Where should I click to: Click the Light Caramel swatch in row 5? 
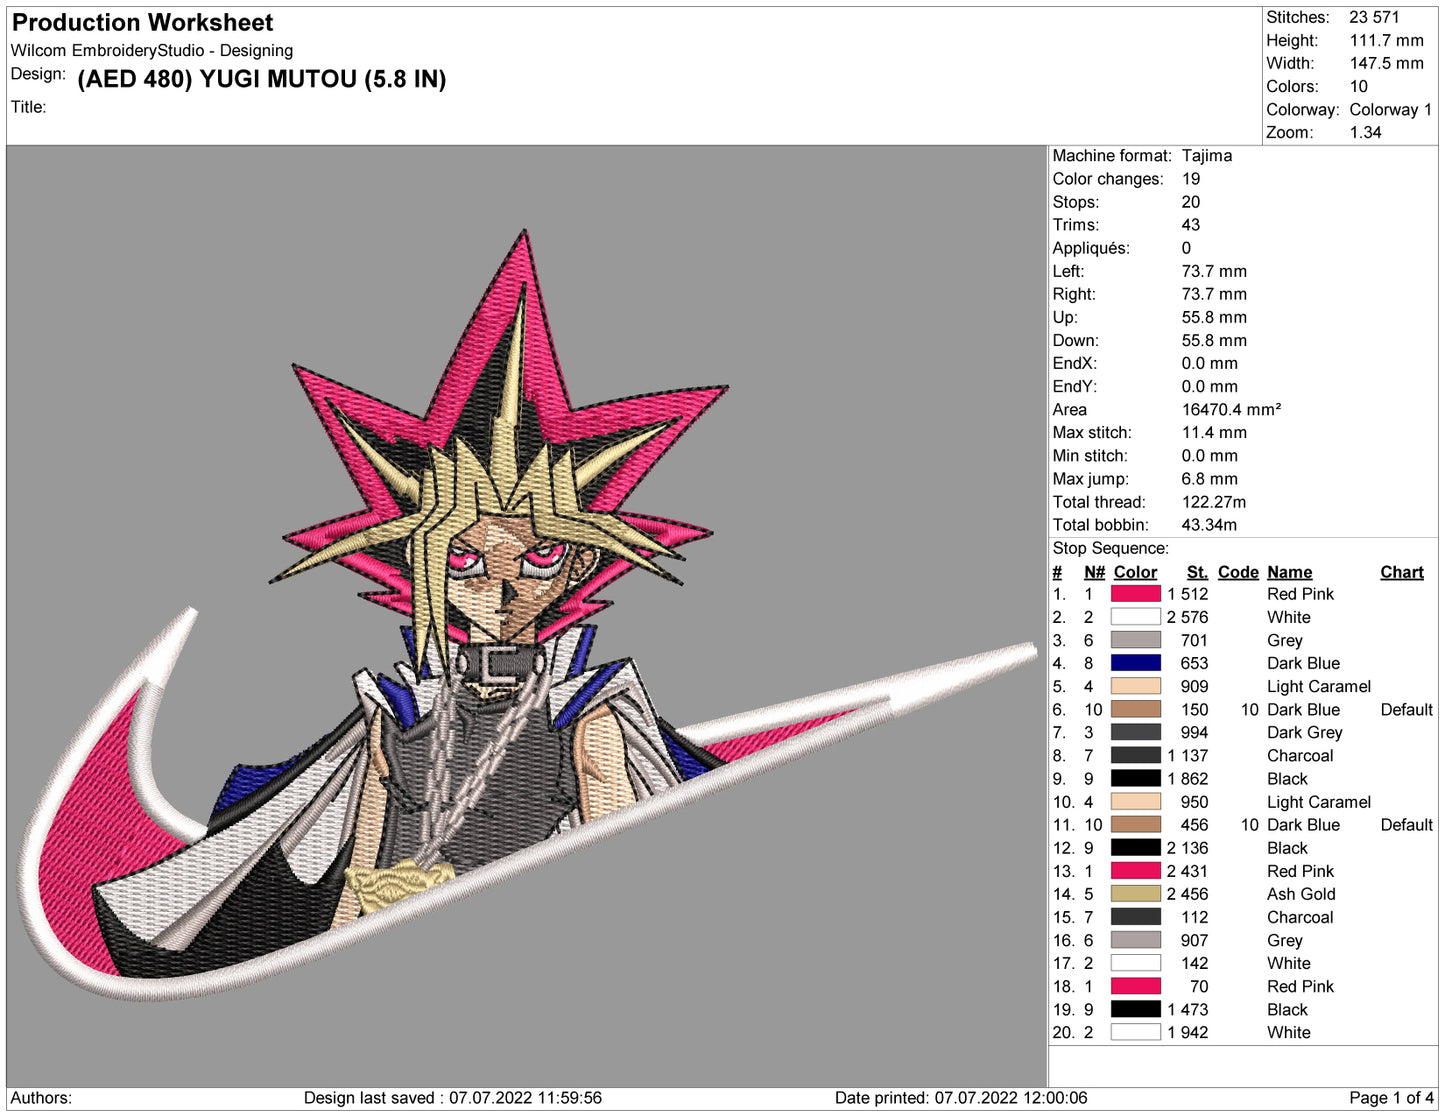click(x=1135, y=686)
